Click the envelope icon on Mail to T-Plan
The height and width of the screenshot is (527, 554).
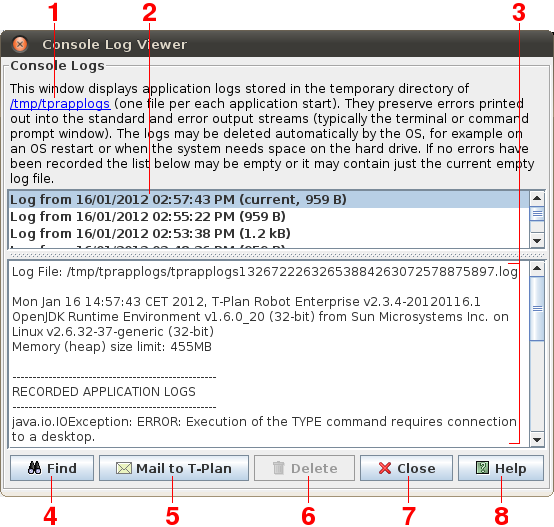pyautogui.click(x=124, y=468)
